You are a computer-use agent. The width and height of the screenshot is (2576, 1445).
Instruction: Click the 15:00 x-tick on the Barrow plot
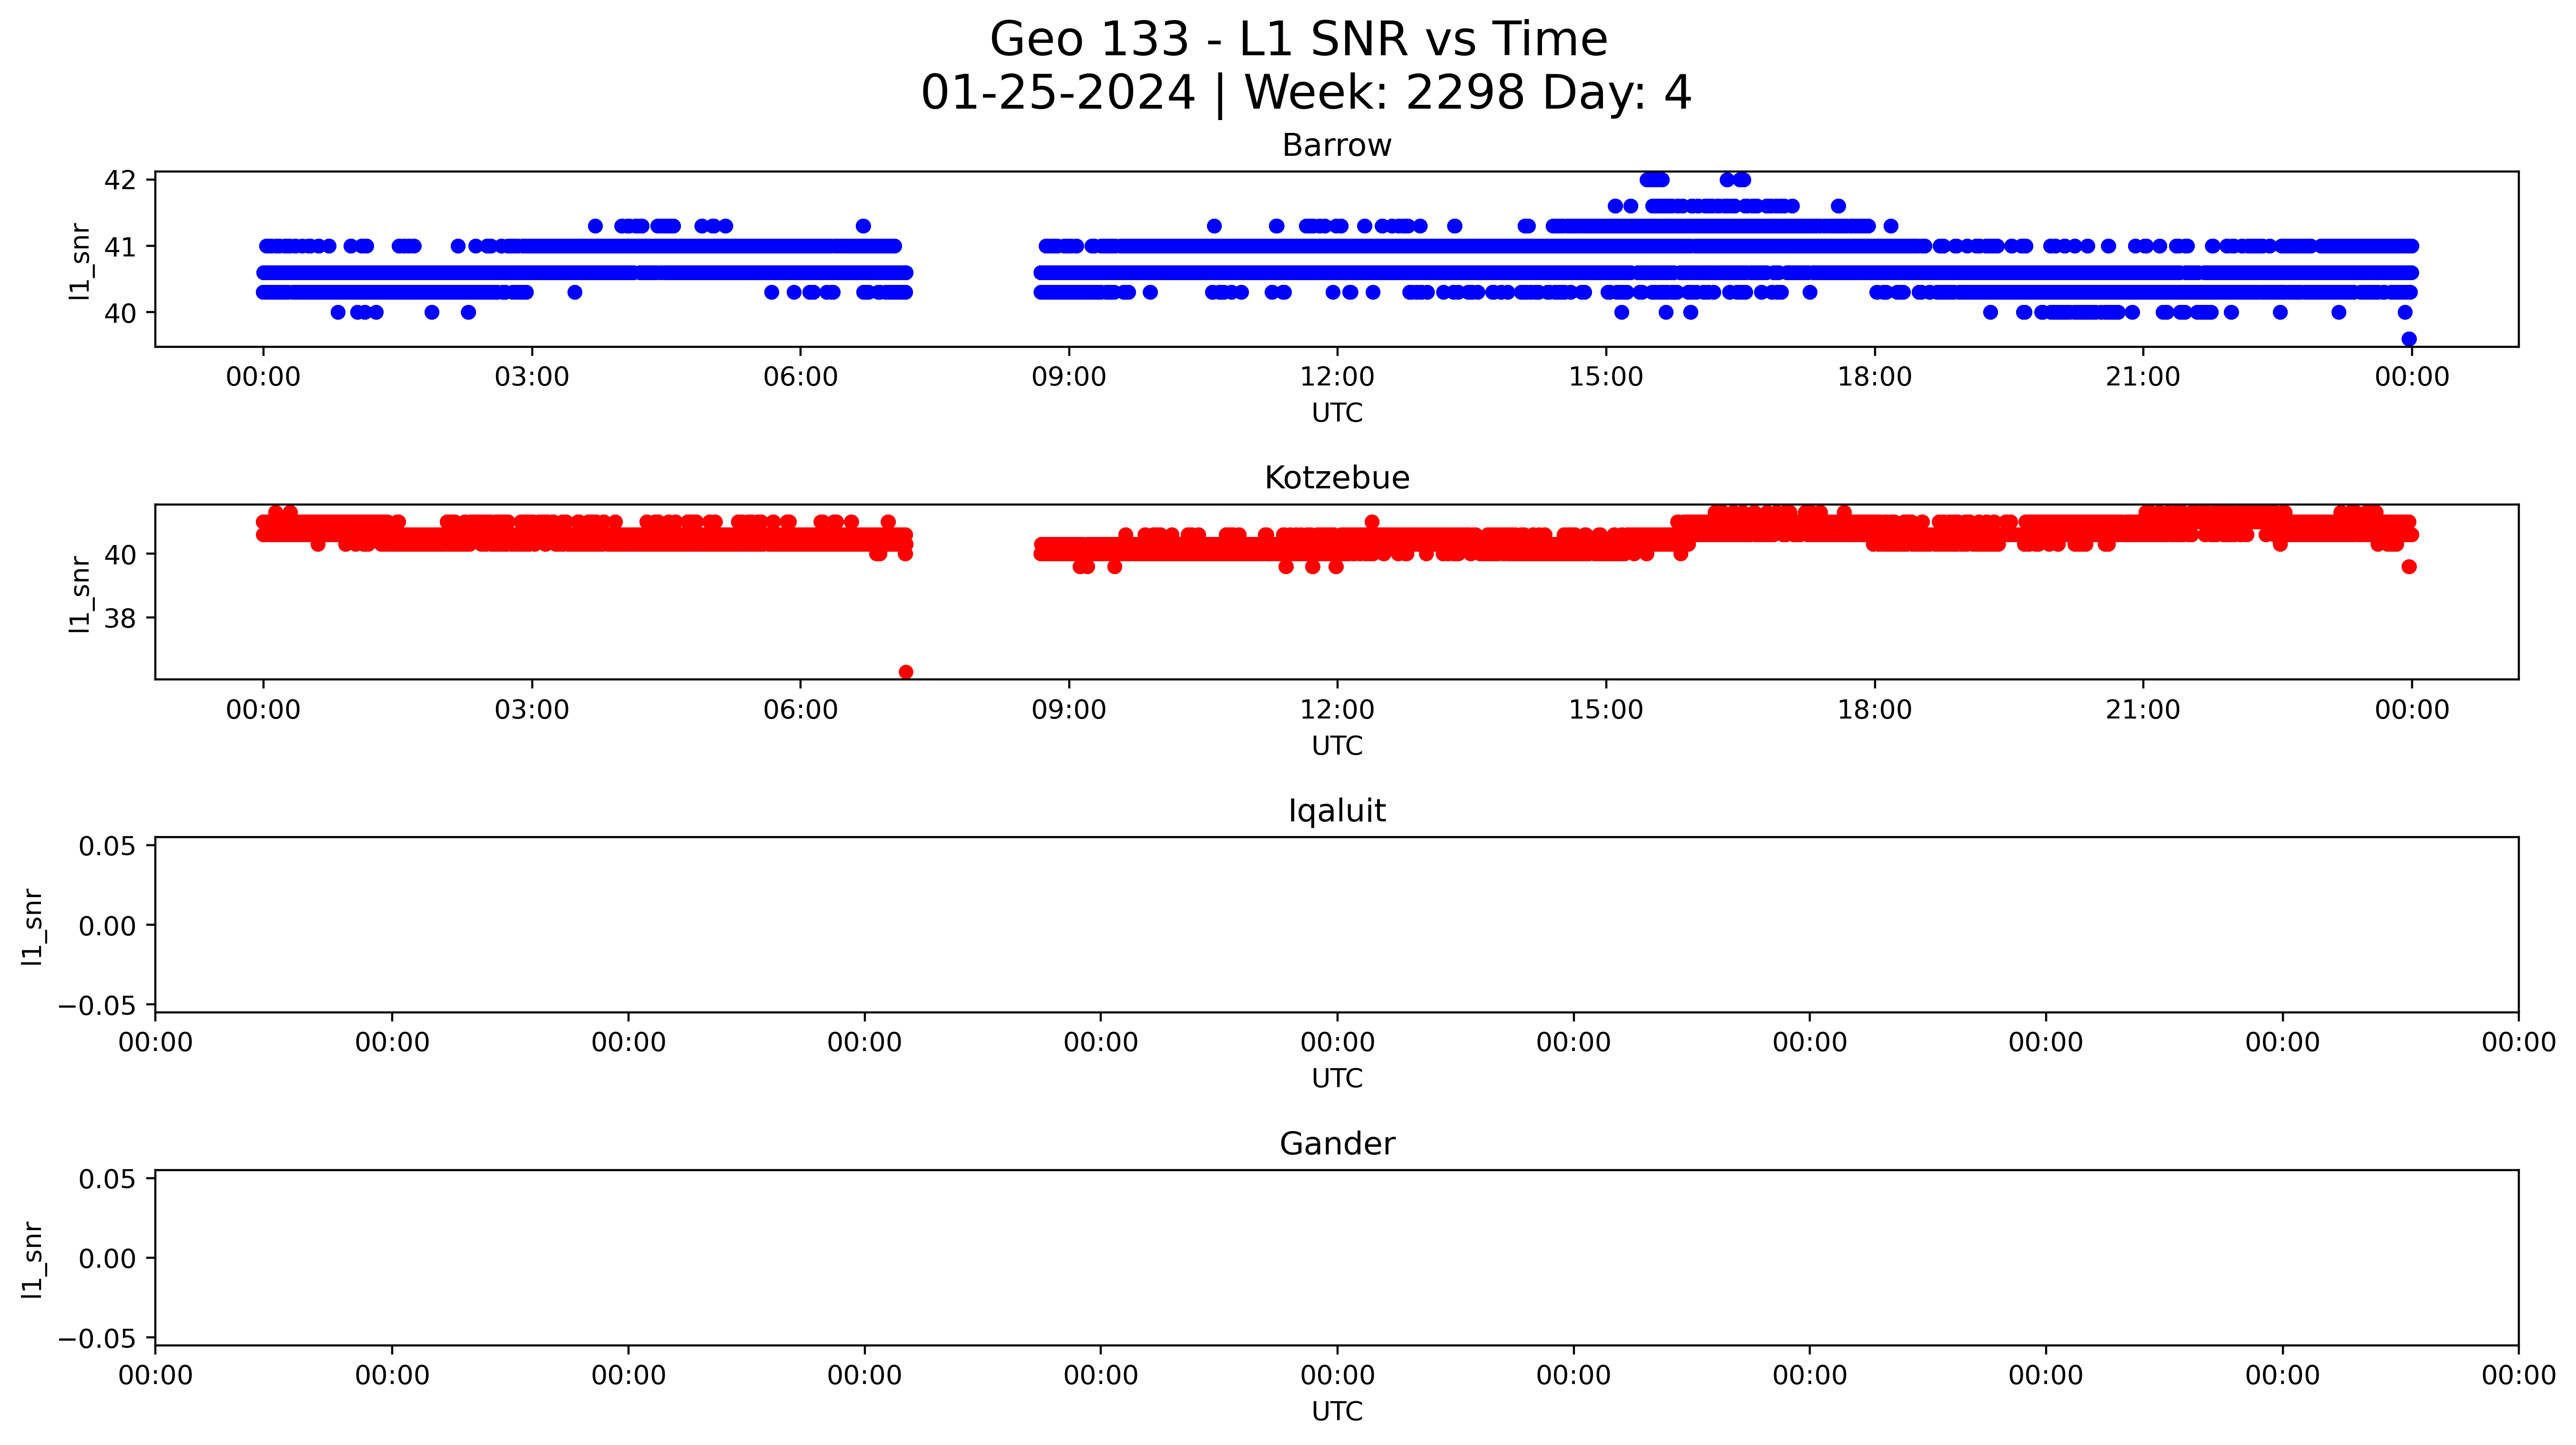click(1606, 378)
